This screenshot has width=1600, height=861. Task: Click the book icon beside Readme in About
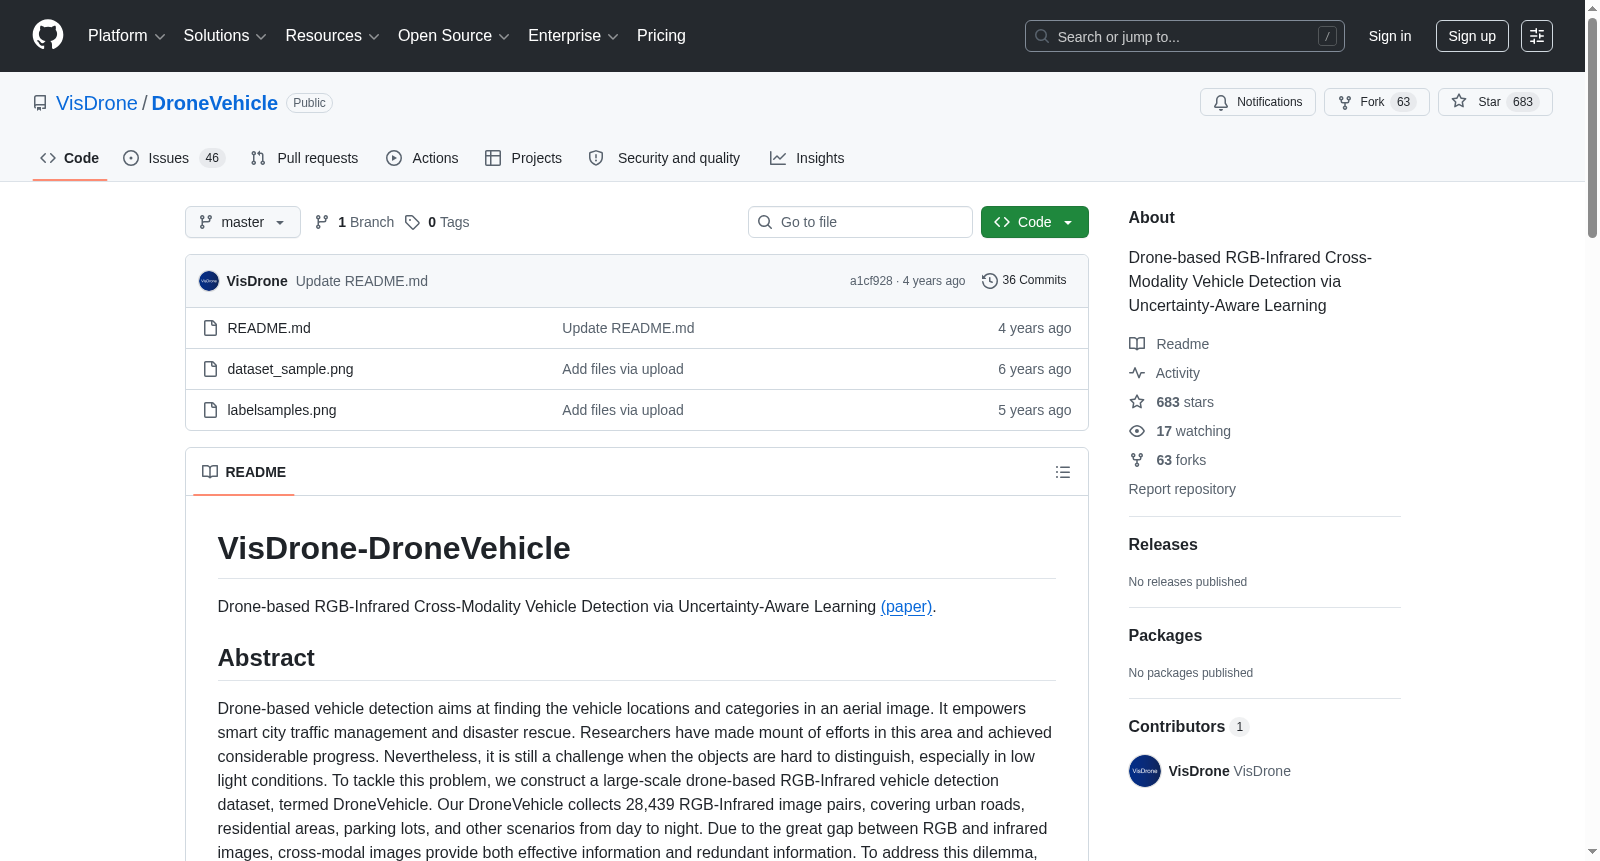click(x=1137, y=344)
